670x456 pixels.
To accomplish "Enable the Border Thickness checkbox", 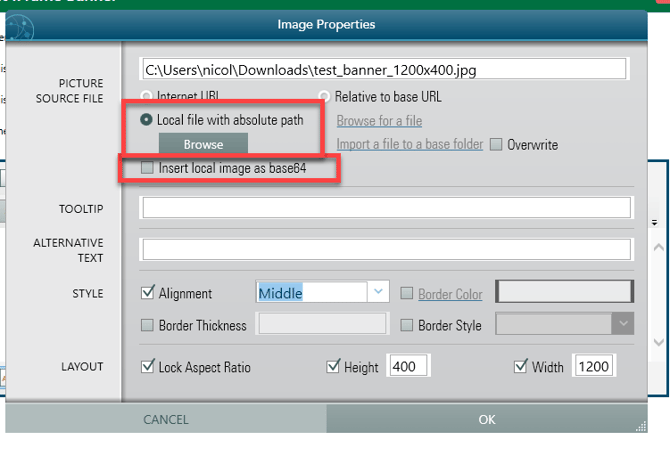I will (x=148, y=325).
